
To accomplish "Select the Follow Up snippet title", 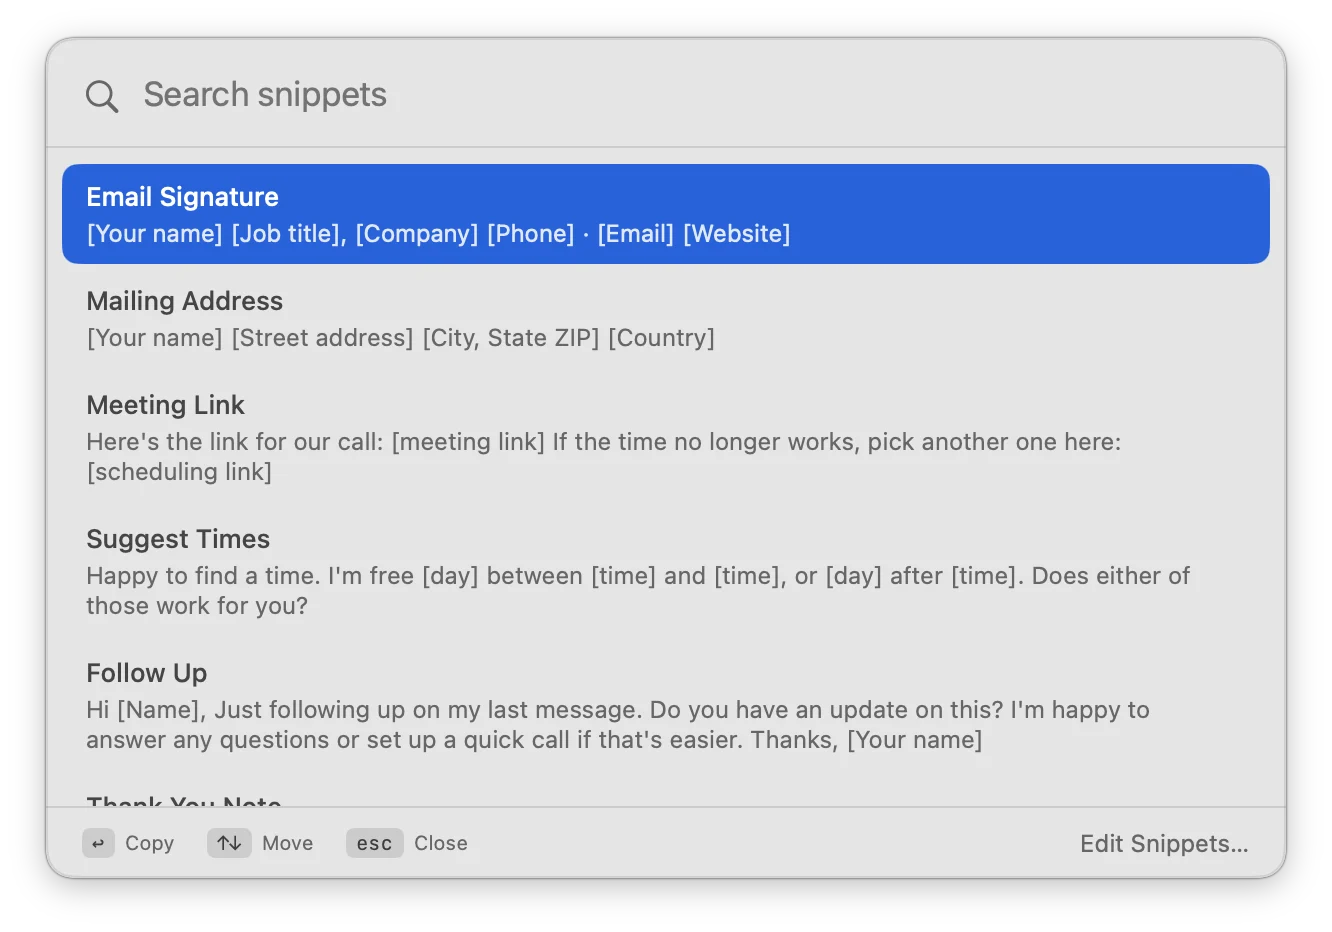I will [x=146, y=672].
